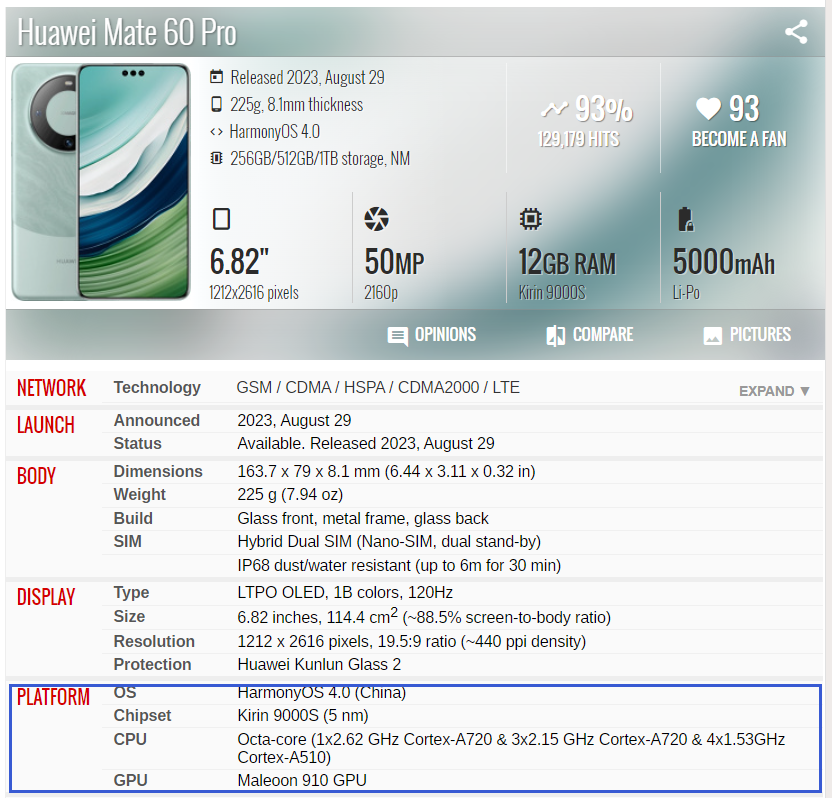Click the share icon in the header
This screenshot has height=798, width=832.
click(x=796, y=32)
